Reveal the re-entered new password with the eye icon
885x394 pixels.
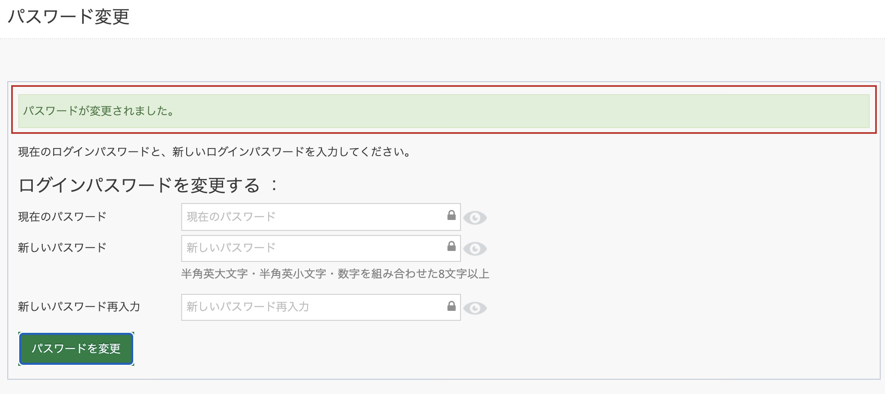click(x=475, y=308)
